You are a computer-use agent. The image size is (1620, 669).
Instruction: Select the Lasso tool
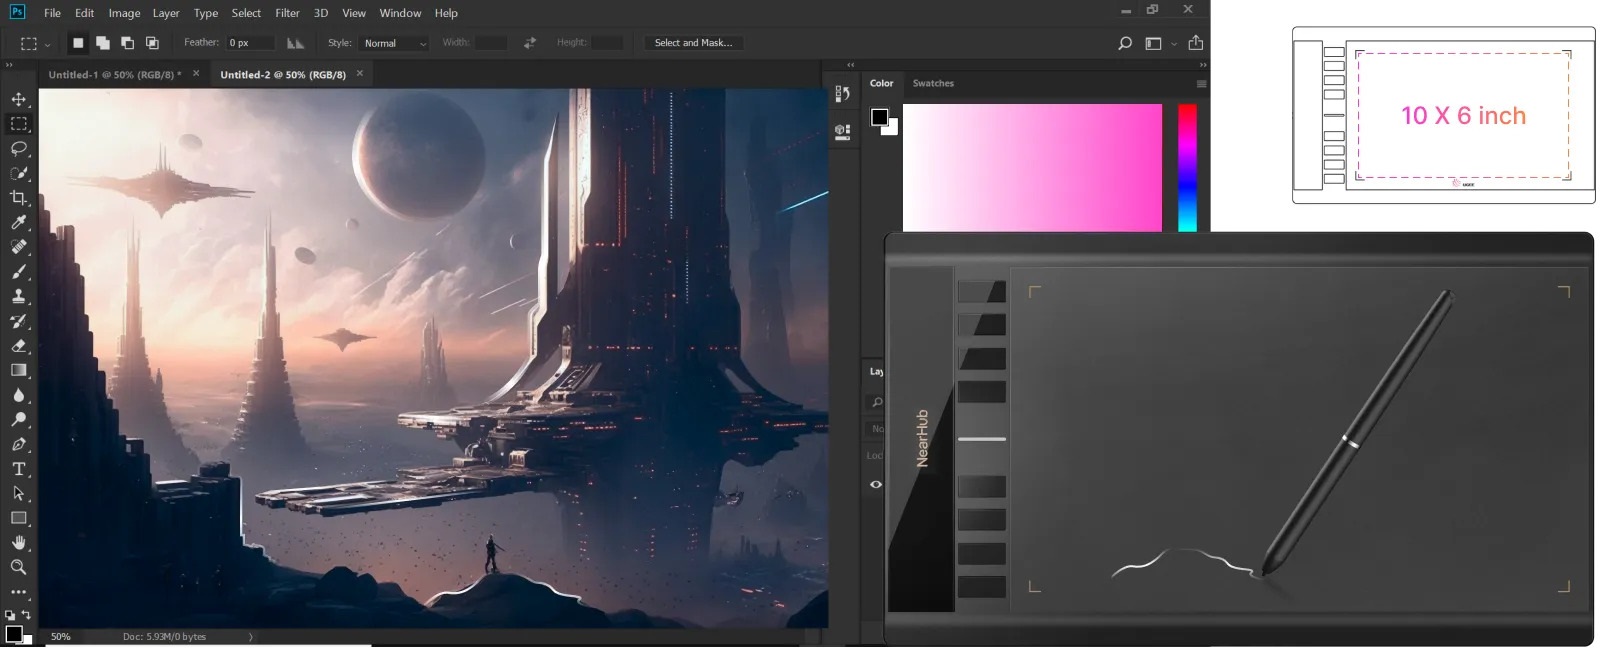(18, 149)
